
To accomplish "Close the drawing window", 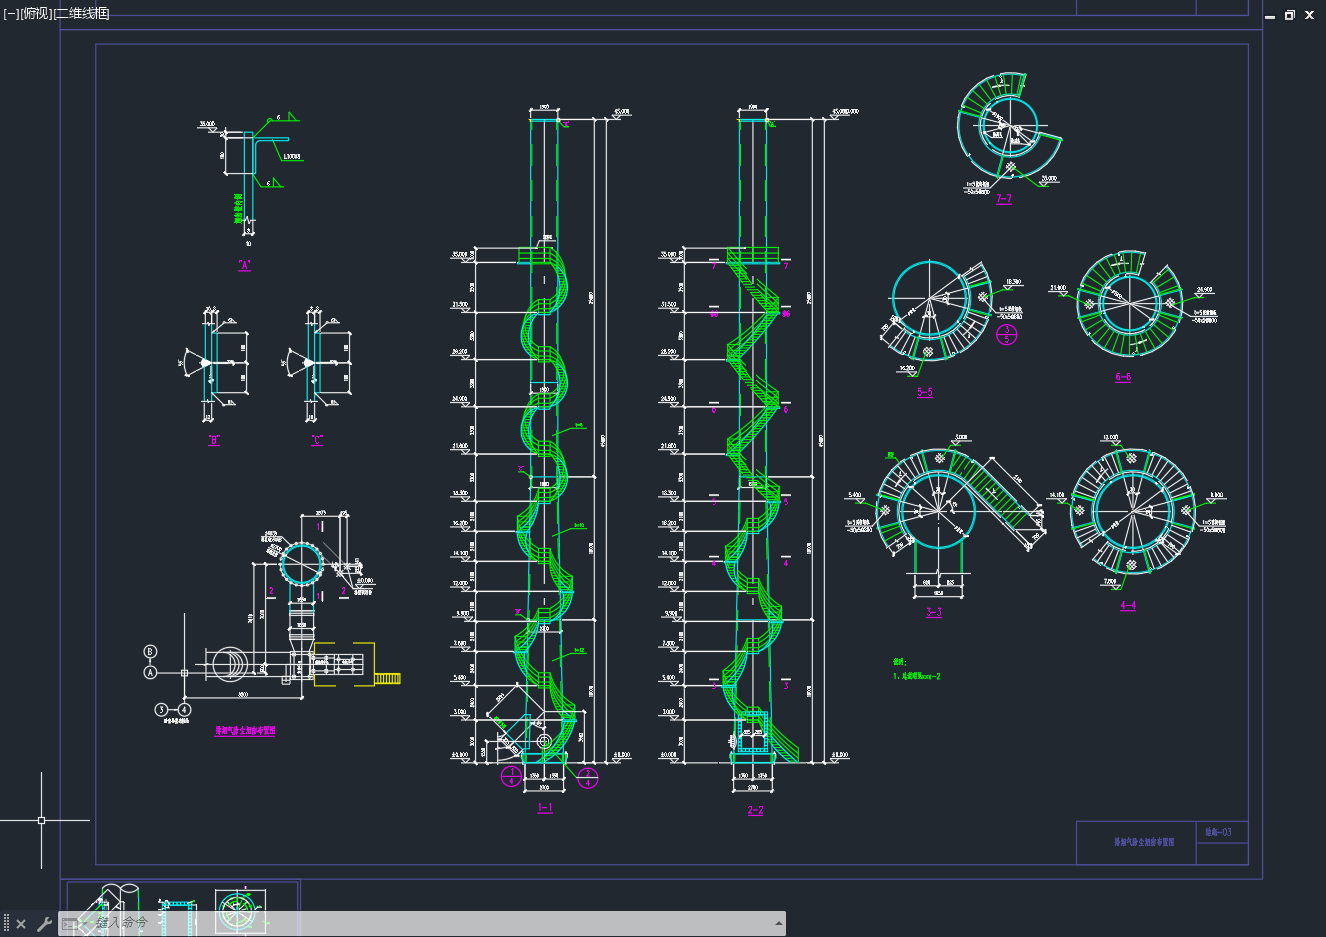I will click(x=1309, y=15).
